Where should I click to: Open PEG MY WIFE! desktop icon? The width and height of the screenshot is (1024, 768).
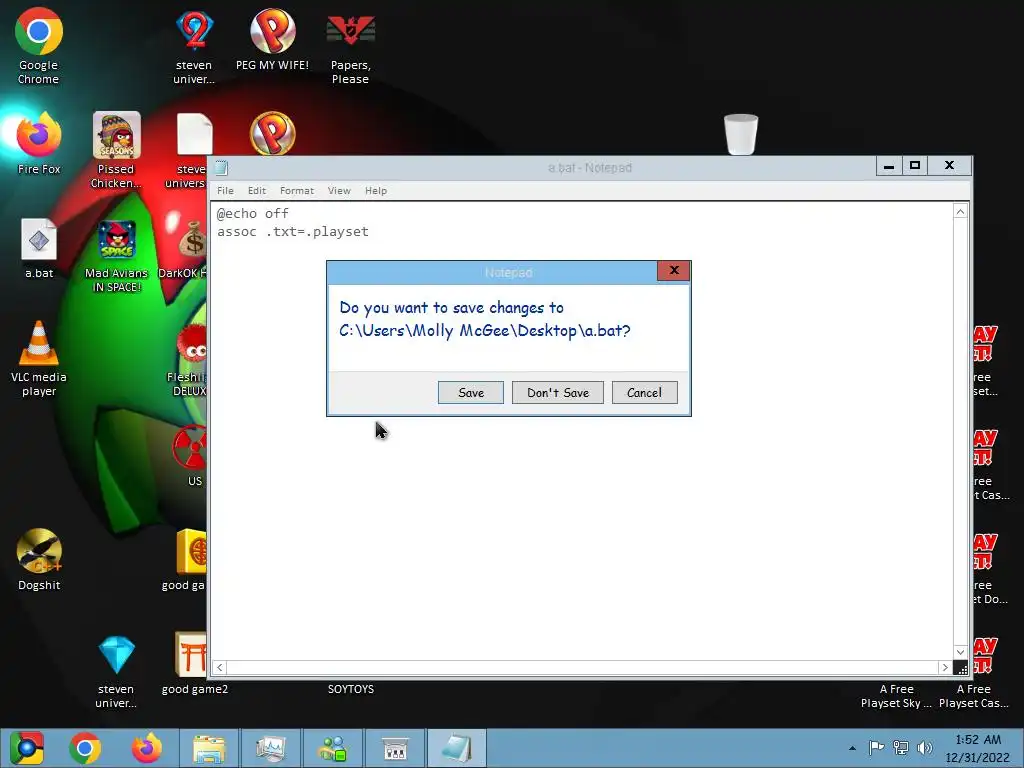pos(272,39)
